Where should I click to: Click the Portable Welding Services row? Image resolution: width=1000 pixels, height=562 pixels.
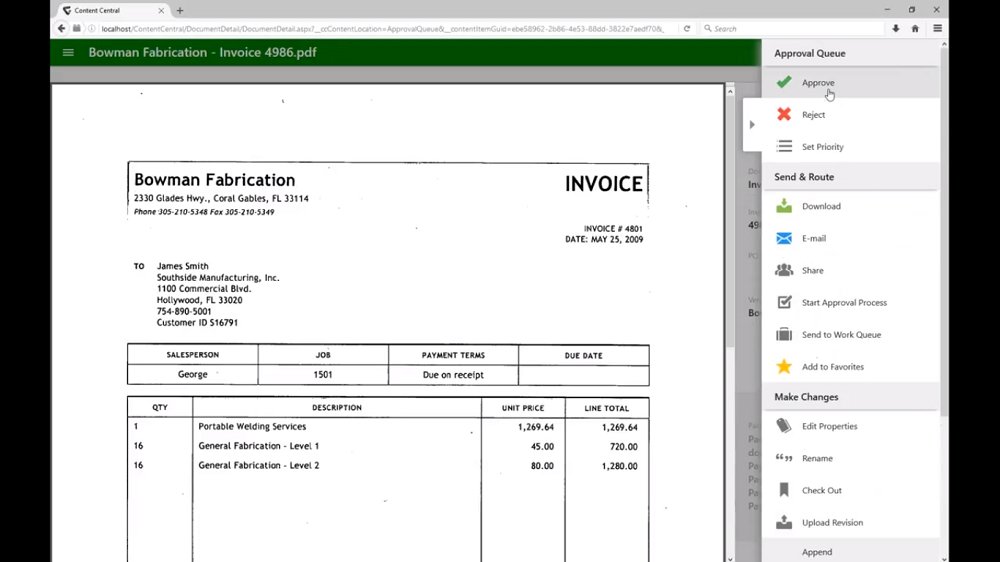pyautogui.click(x=388, y=427)
